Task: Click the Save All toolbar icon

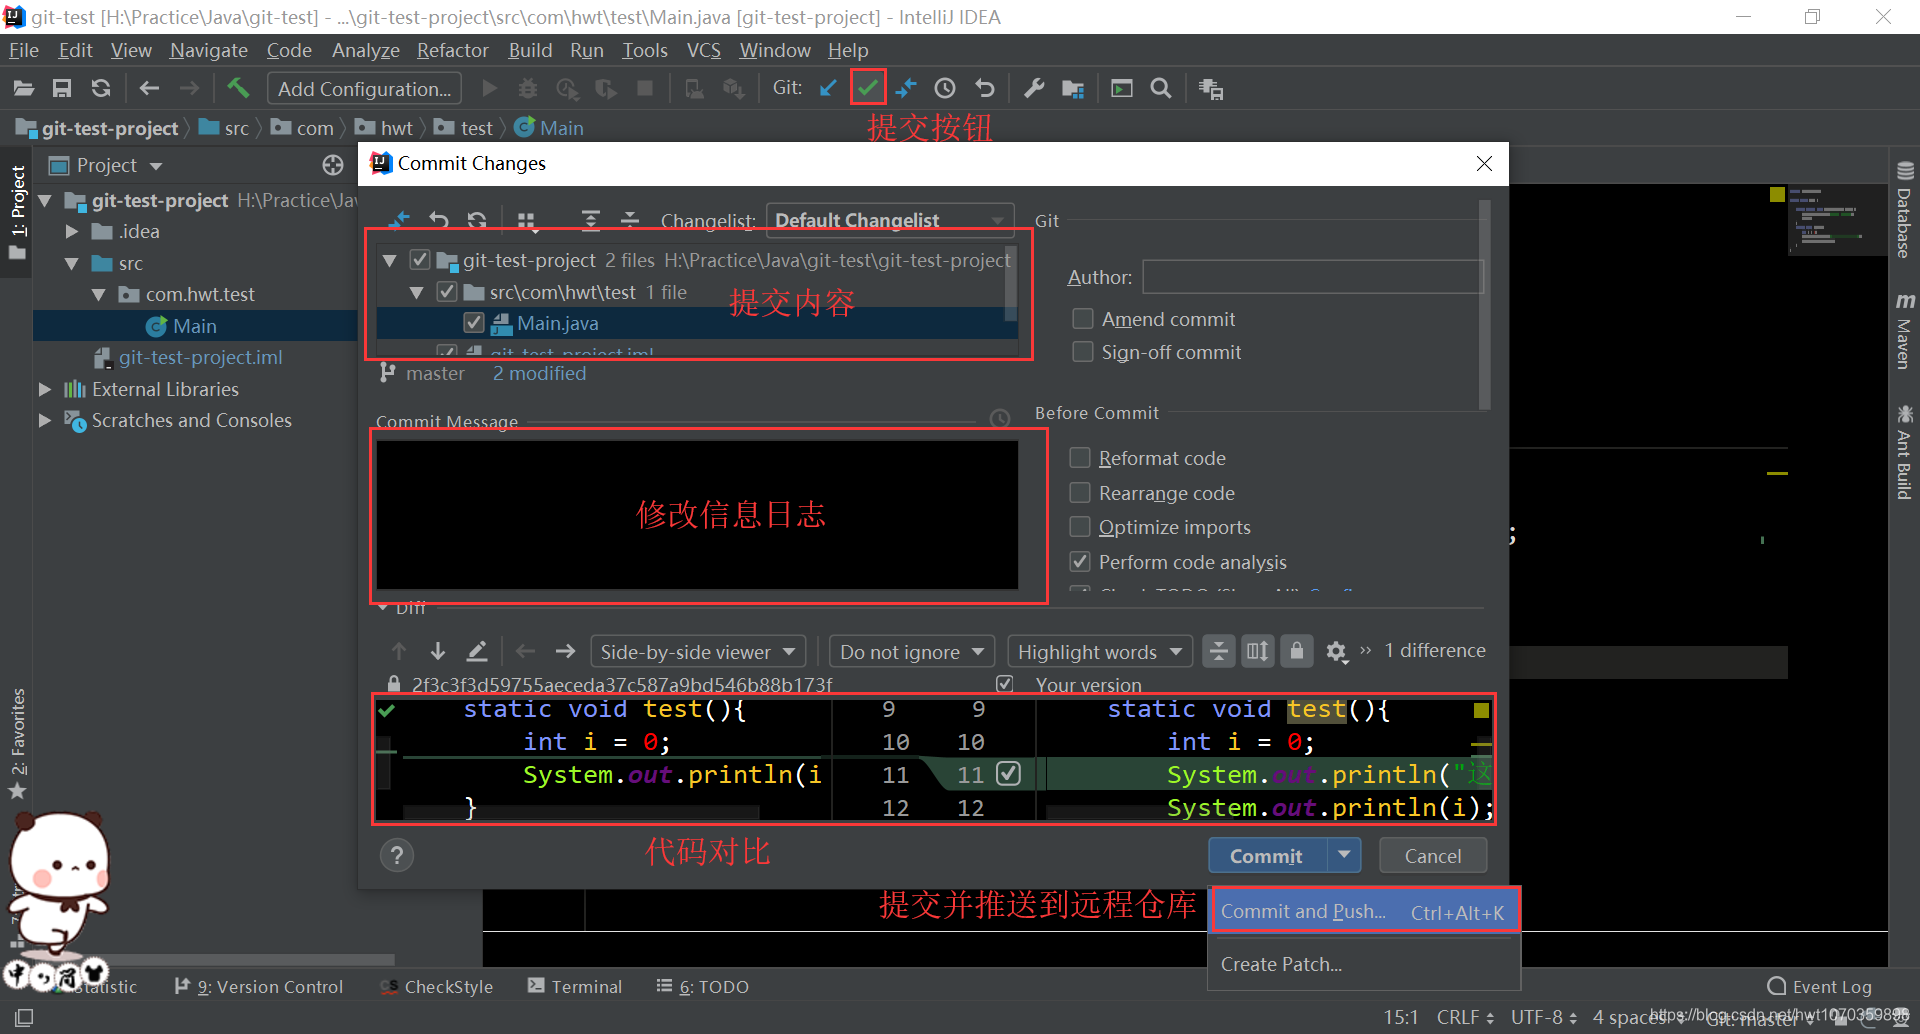Action: 62,89
